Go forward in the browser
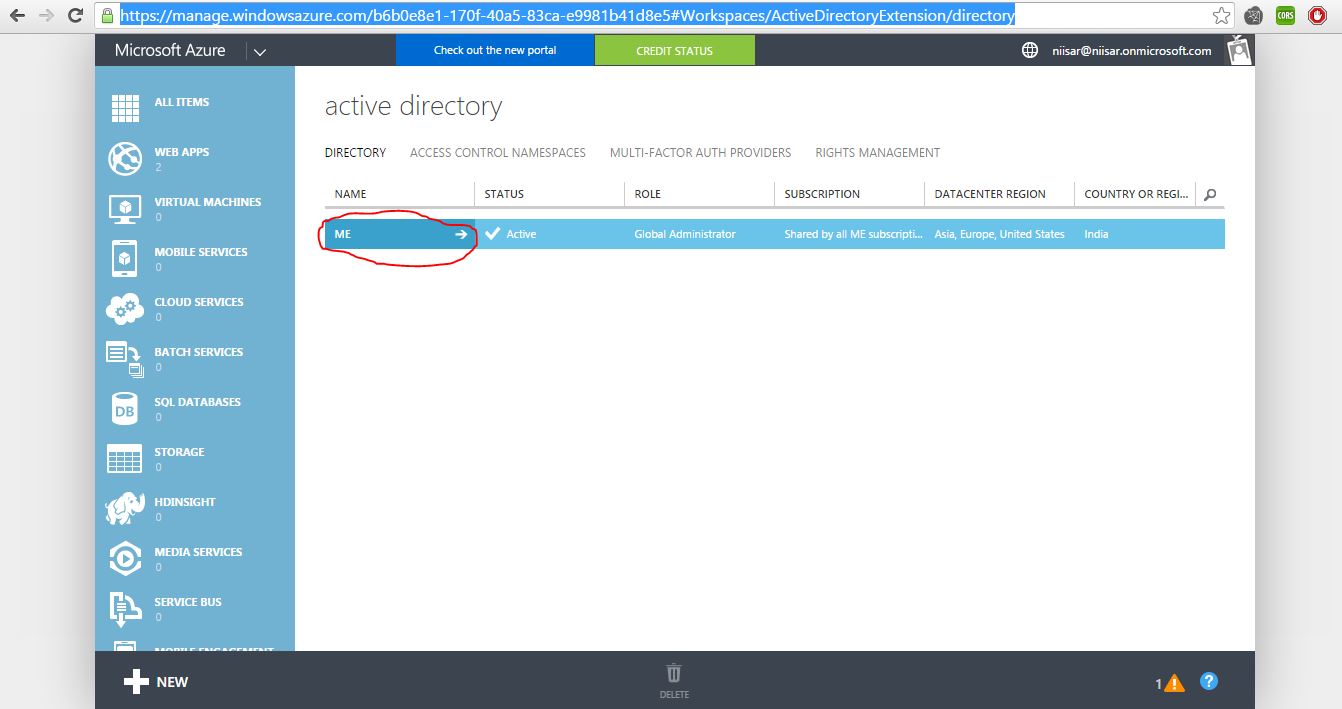 coord(46,15)
